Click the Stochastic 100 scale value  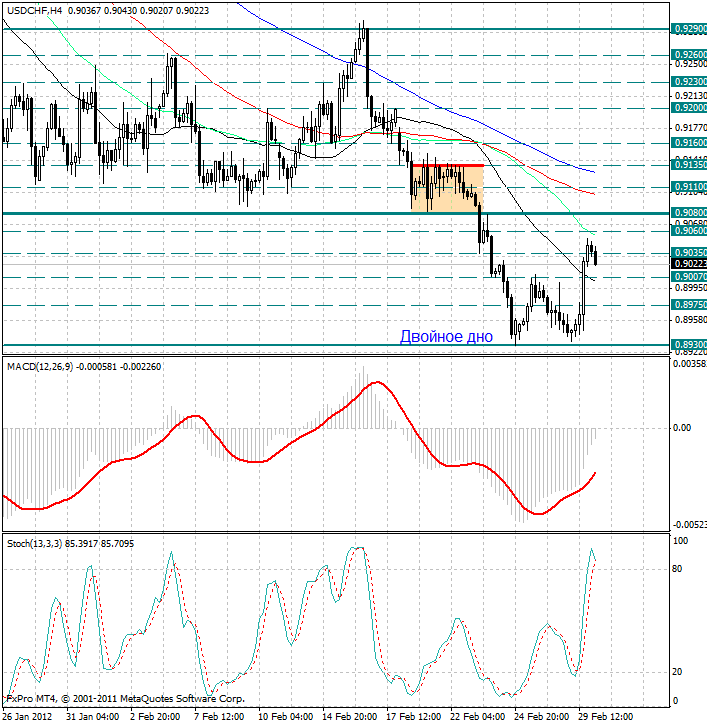pos(680,541)
